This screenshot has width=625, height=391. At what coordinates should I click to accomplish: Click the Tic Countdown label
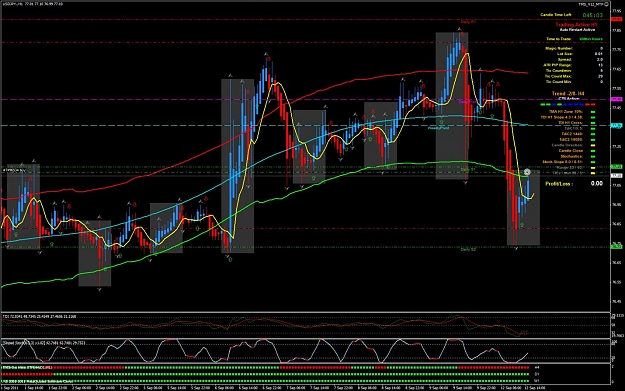pyautogui.click(x=558, y=71)
